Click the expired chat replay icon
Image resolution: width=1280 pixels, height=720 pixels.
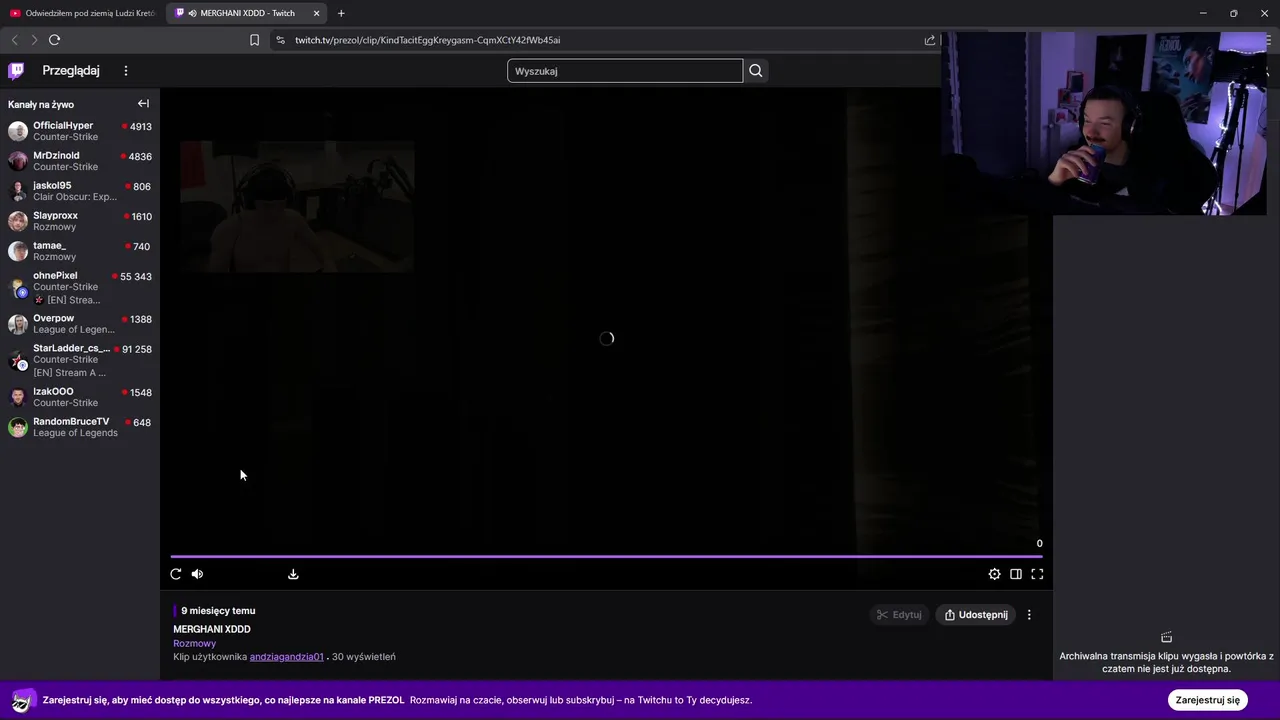pos(1166,637)
